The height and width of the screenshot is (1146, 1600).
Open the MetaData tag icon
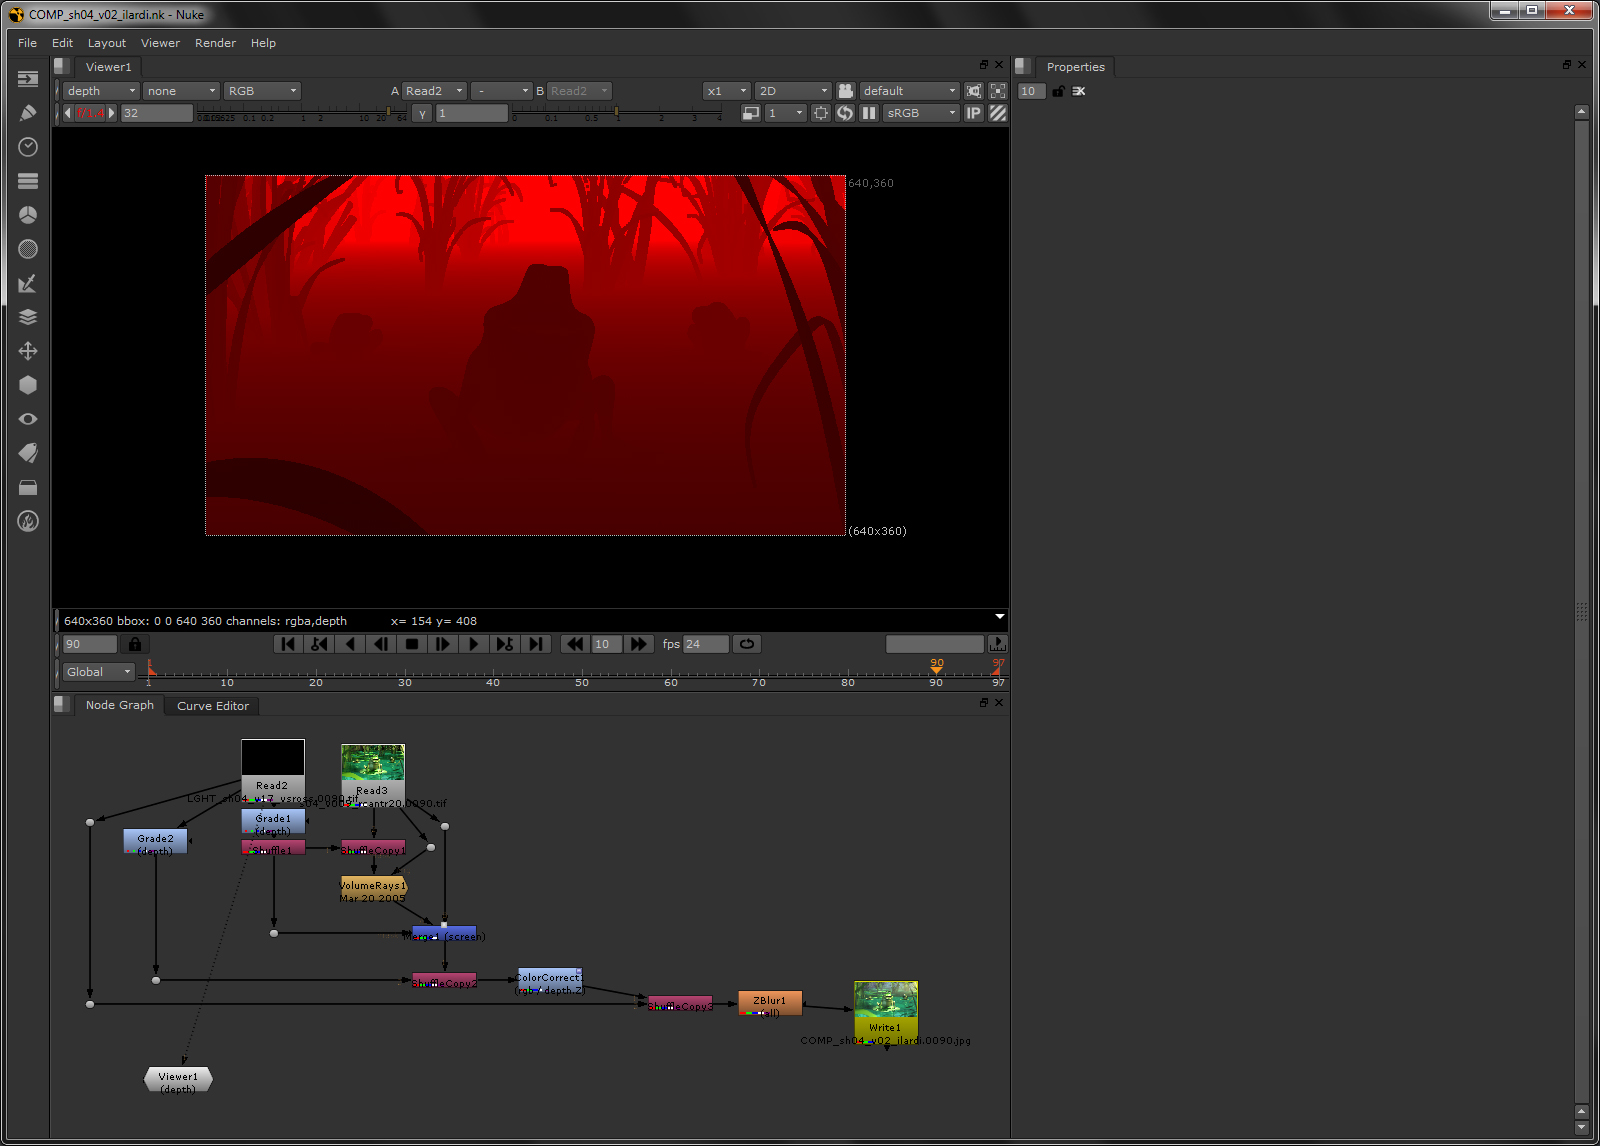coord(28,453)
